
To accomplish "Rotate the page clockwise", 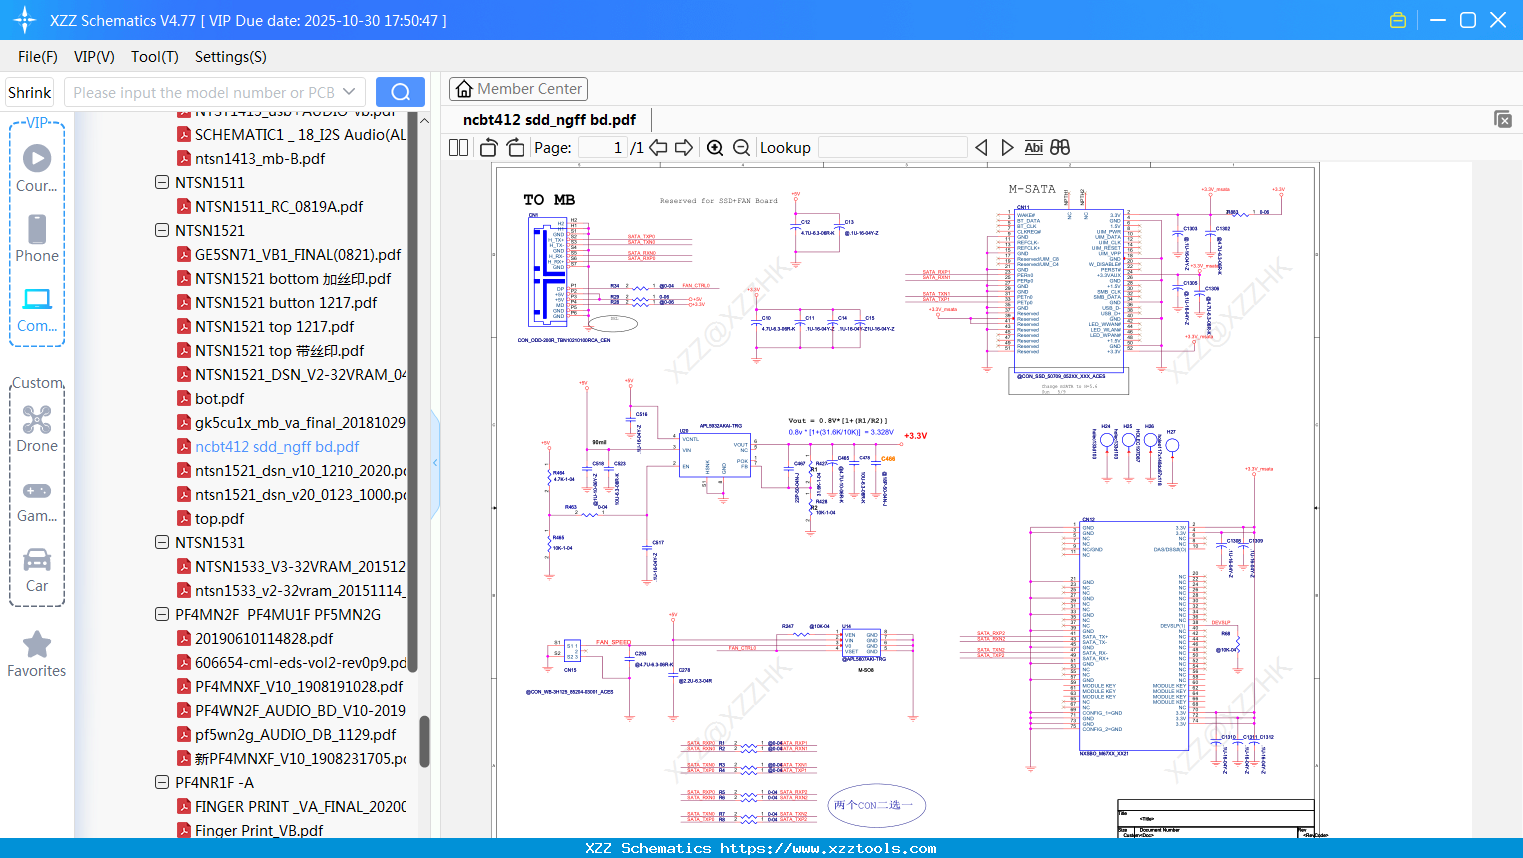I will (x=515, y=148).
